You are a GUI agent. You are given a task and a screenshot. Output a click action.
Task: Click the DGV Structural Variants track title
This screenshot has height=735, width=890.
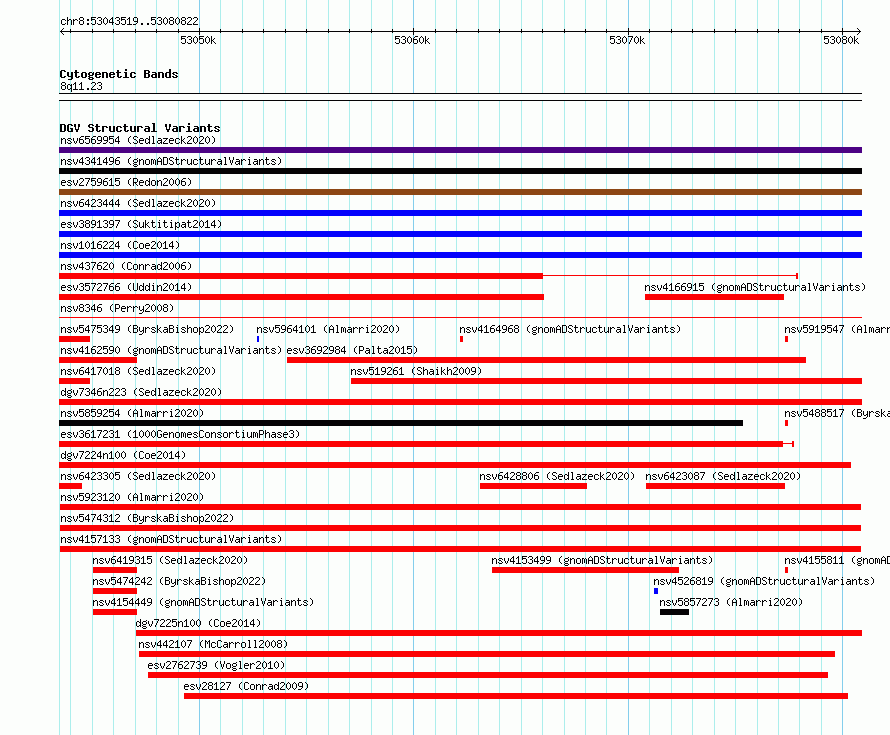[x=140, y=128]
